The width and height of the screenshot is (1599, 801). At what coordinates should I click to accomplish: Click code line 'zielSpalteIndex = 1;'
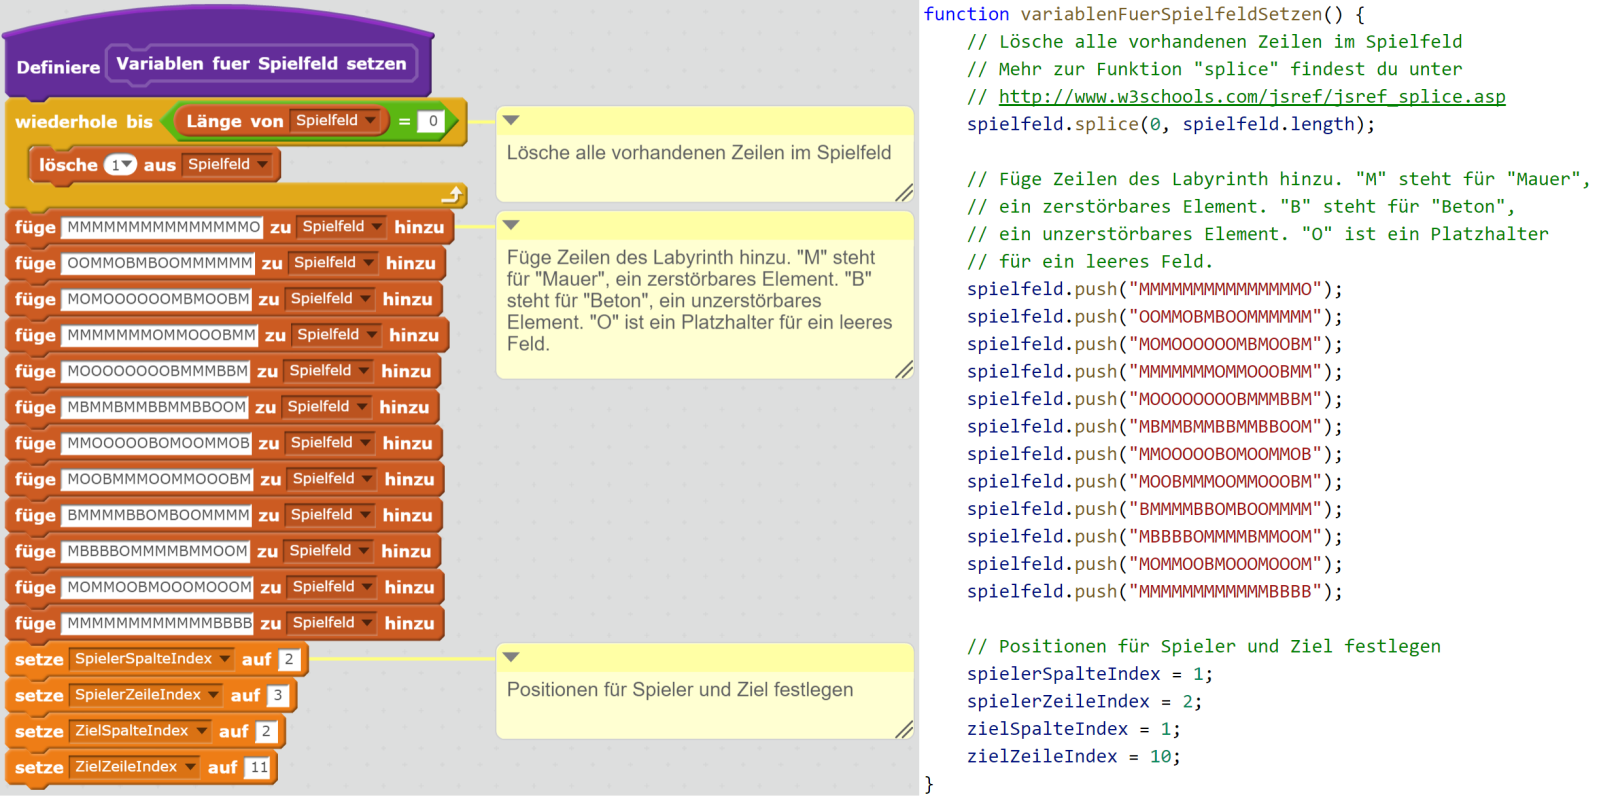coord(1074,729)
